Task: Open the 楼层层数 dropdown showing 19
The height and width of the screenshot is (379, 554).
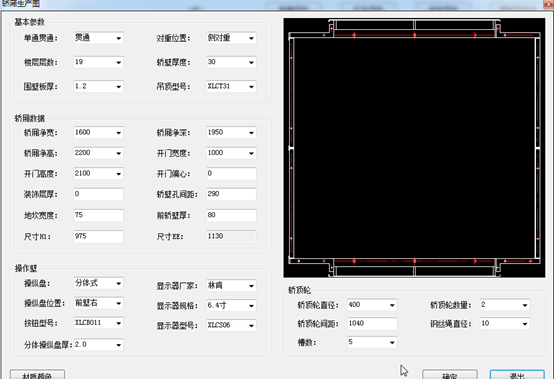Action: 98,62
